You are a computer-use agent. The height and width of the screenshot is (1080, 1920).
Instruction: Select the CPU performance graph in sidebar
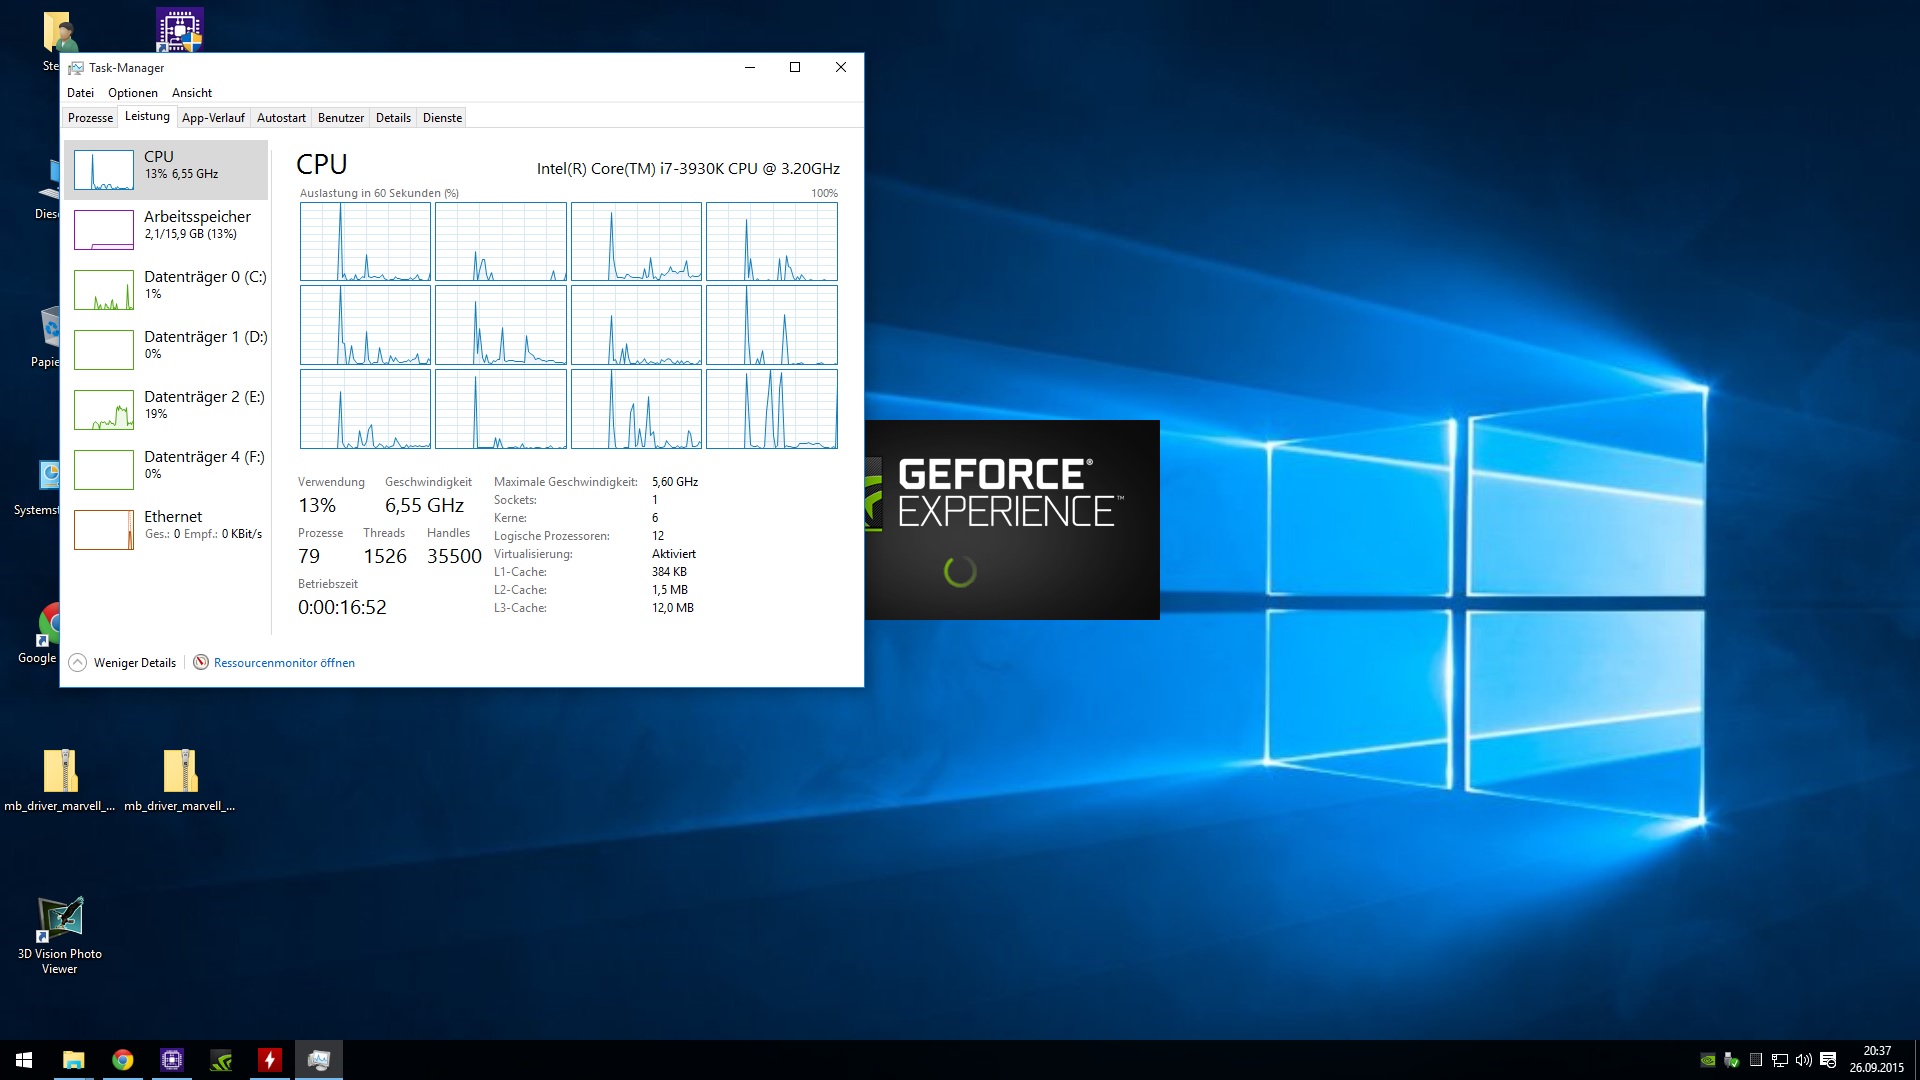pyautogui.click(x=104, y=170)
